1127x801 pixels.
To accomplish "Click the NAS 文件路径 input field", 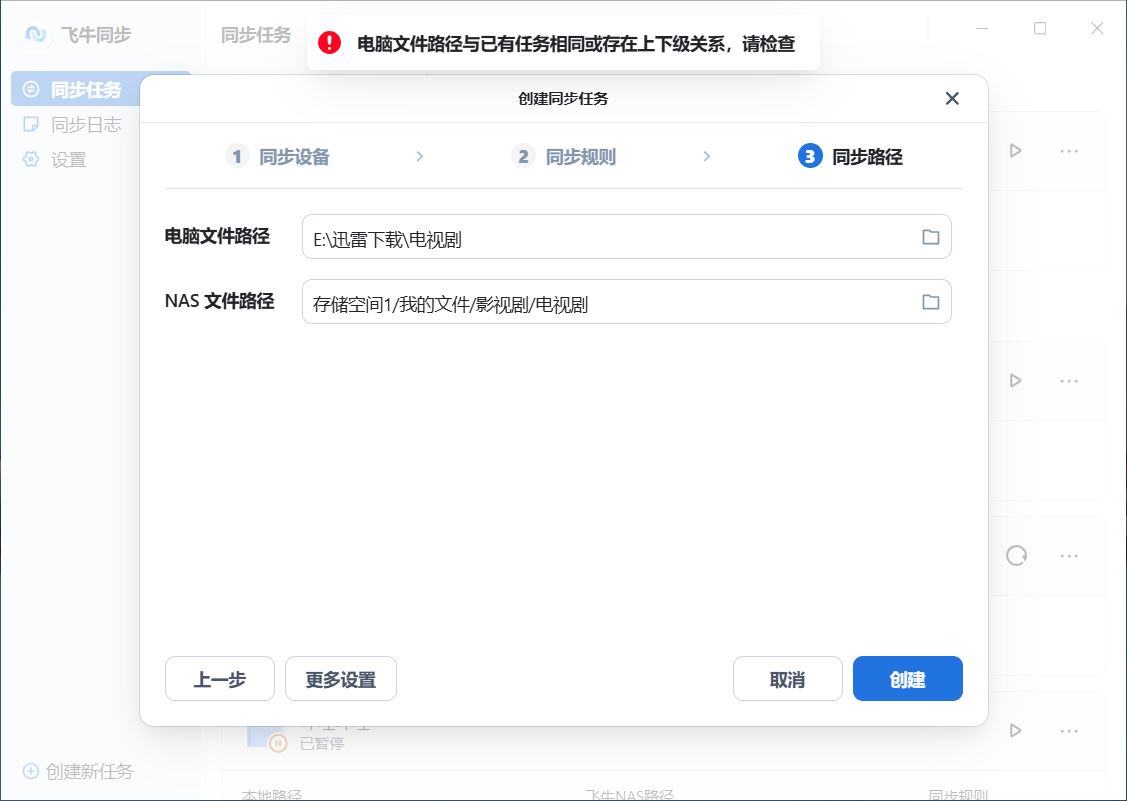I will [x=626, y=301].
